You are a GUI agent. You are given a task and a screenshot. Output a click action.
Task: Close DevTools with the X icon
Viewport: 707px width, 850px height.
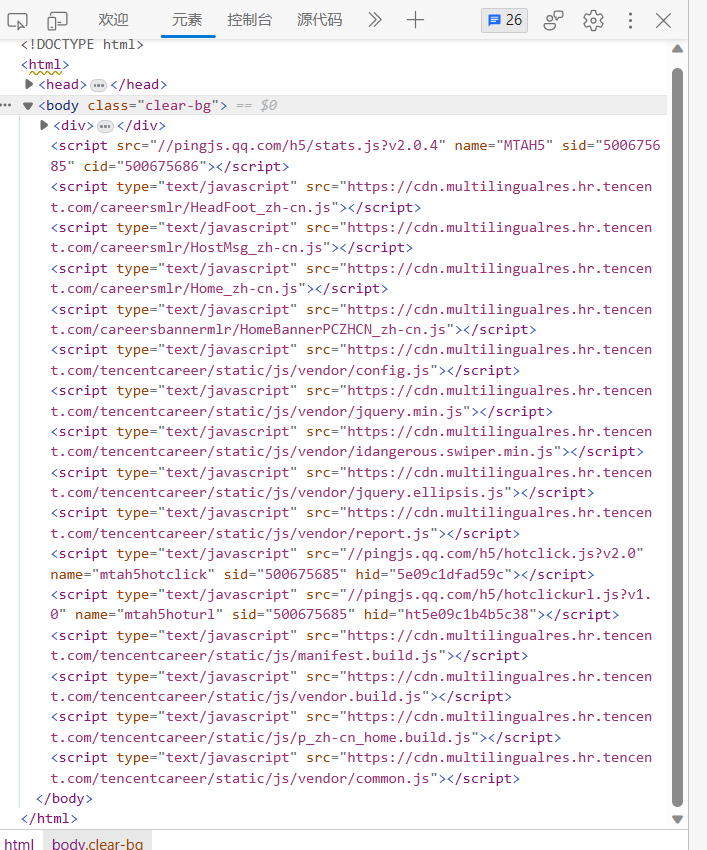click(663, 21)
